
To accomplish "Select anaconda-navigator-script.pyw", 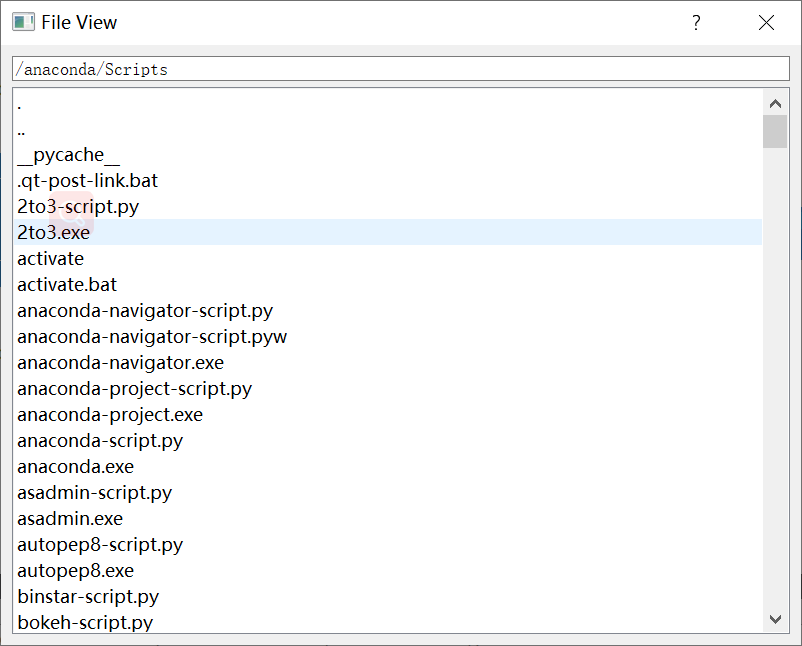I will (x=388, y=337).
